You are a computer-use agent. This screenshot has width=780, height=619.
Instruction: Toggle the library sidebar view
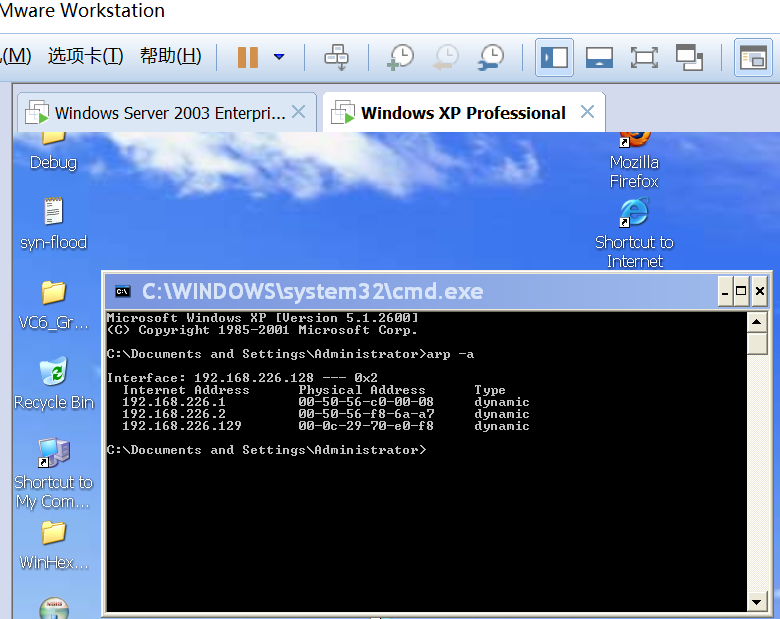554,57
